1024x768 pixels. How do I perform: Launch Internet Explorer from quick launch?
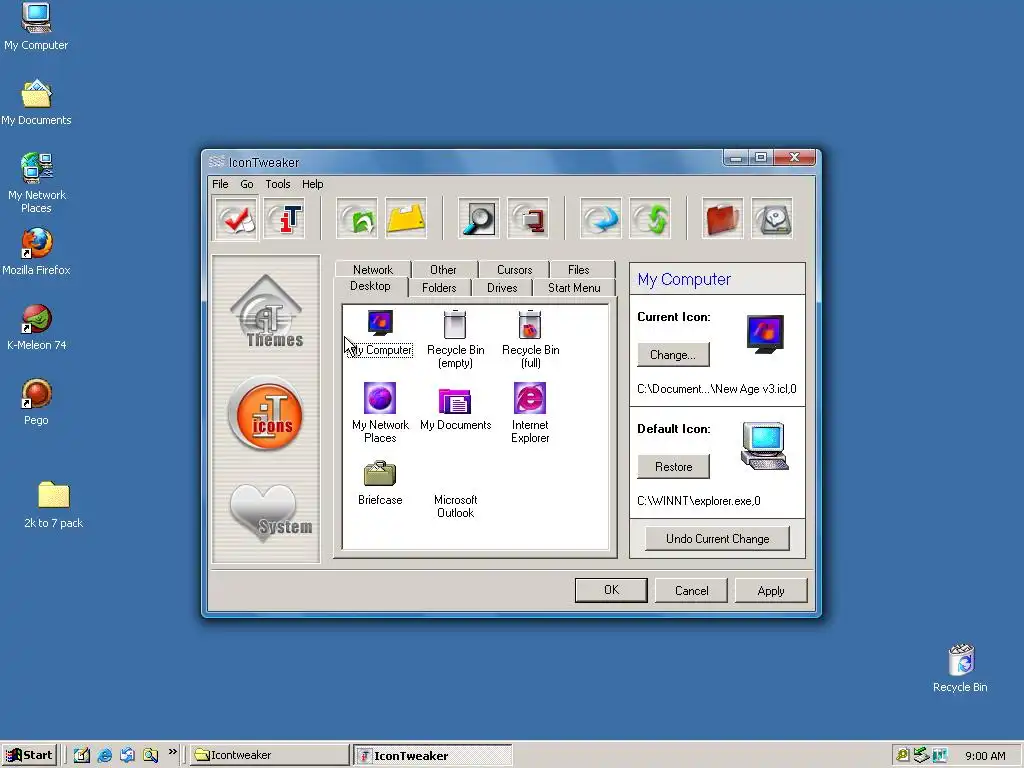[x=104, y=755]
